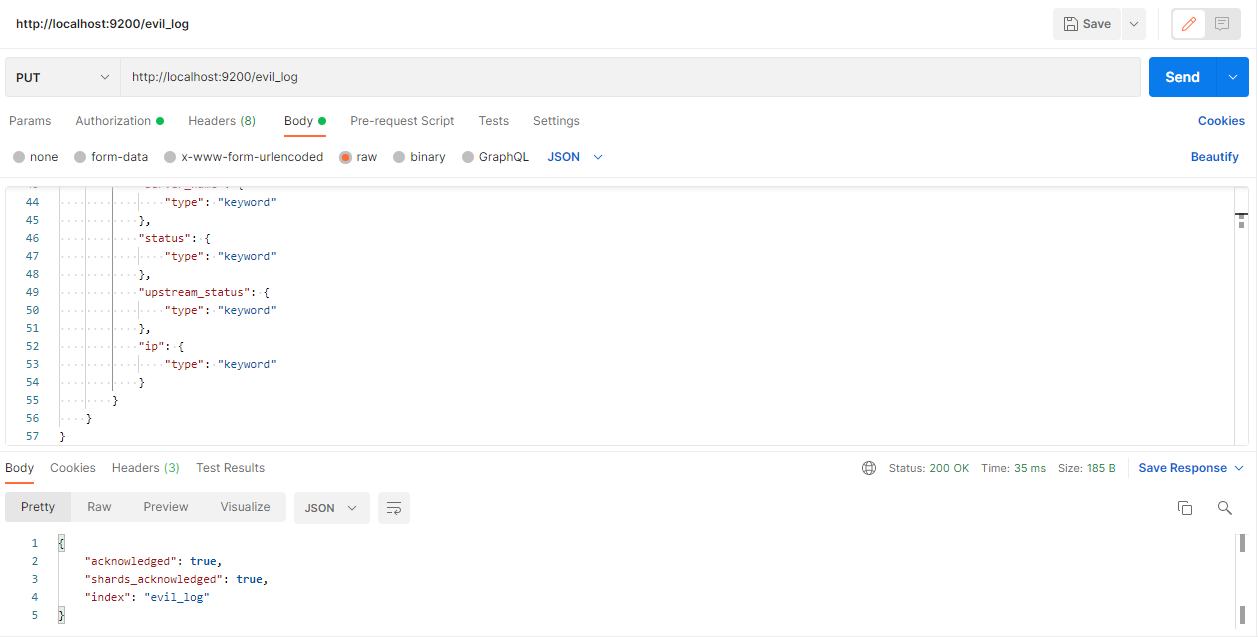Click the request URL input field
Screen dimensions: 1258x637
(630, 77)
